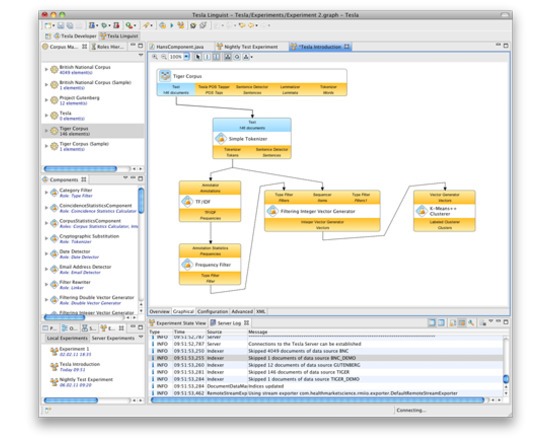Select the Server Log tab
Viewport: 550px width, 440px height.
tap(230, 323)
